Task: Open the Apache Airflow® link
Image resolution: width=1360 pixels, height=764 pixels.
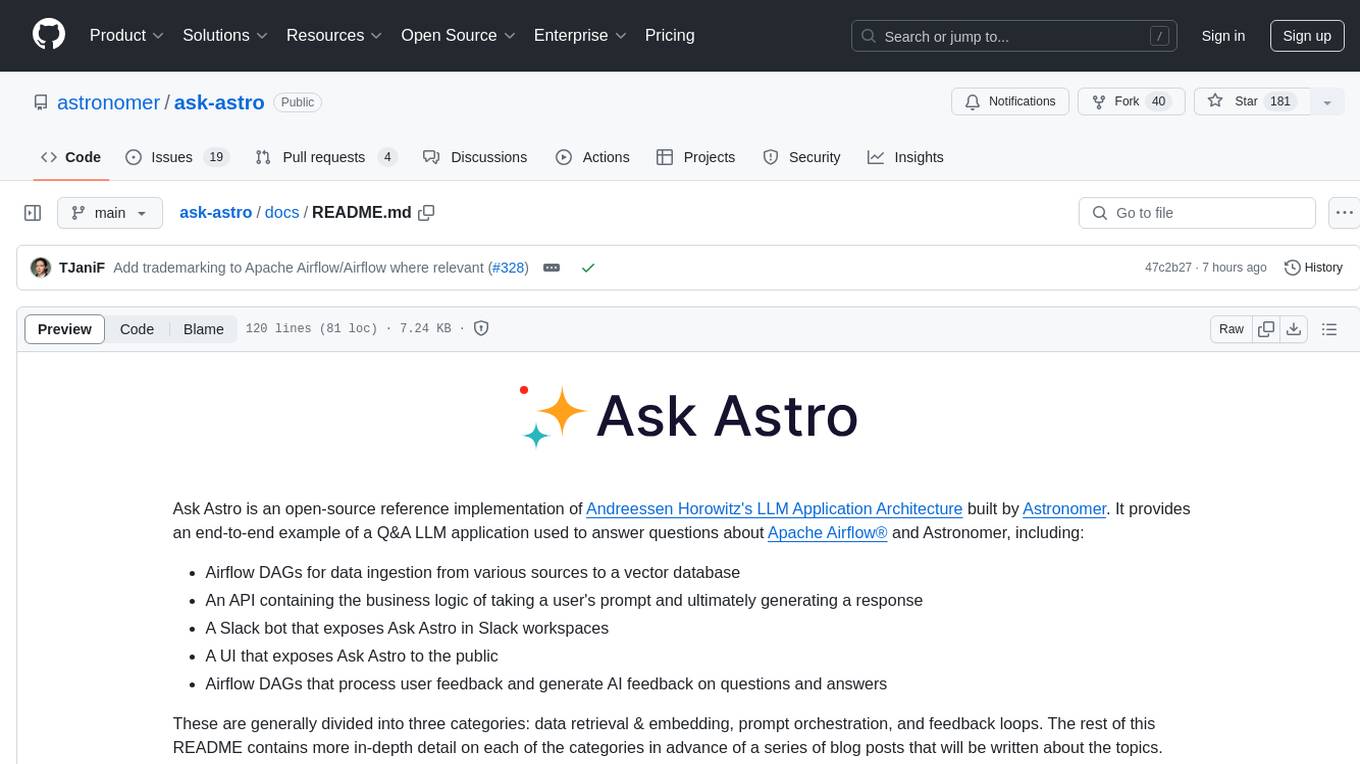Action: (x=827, y=533)
